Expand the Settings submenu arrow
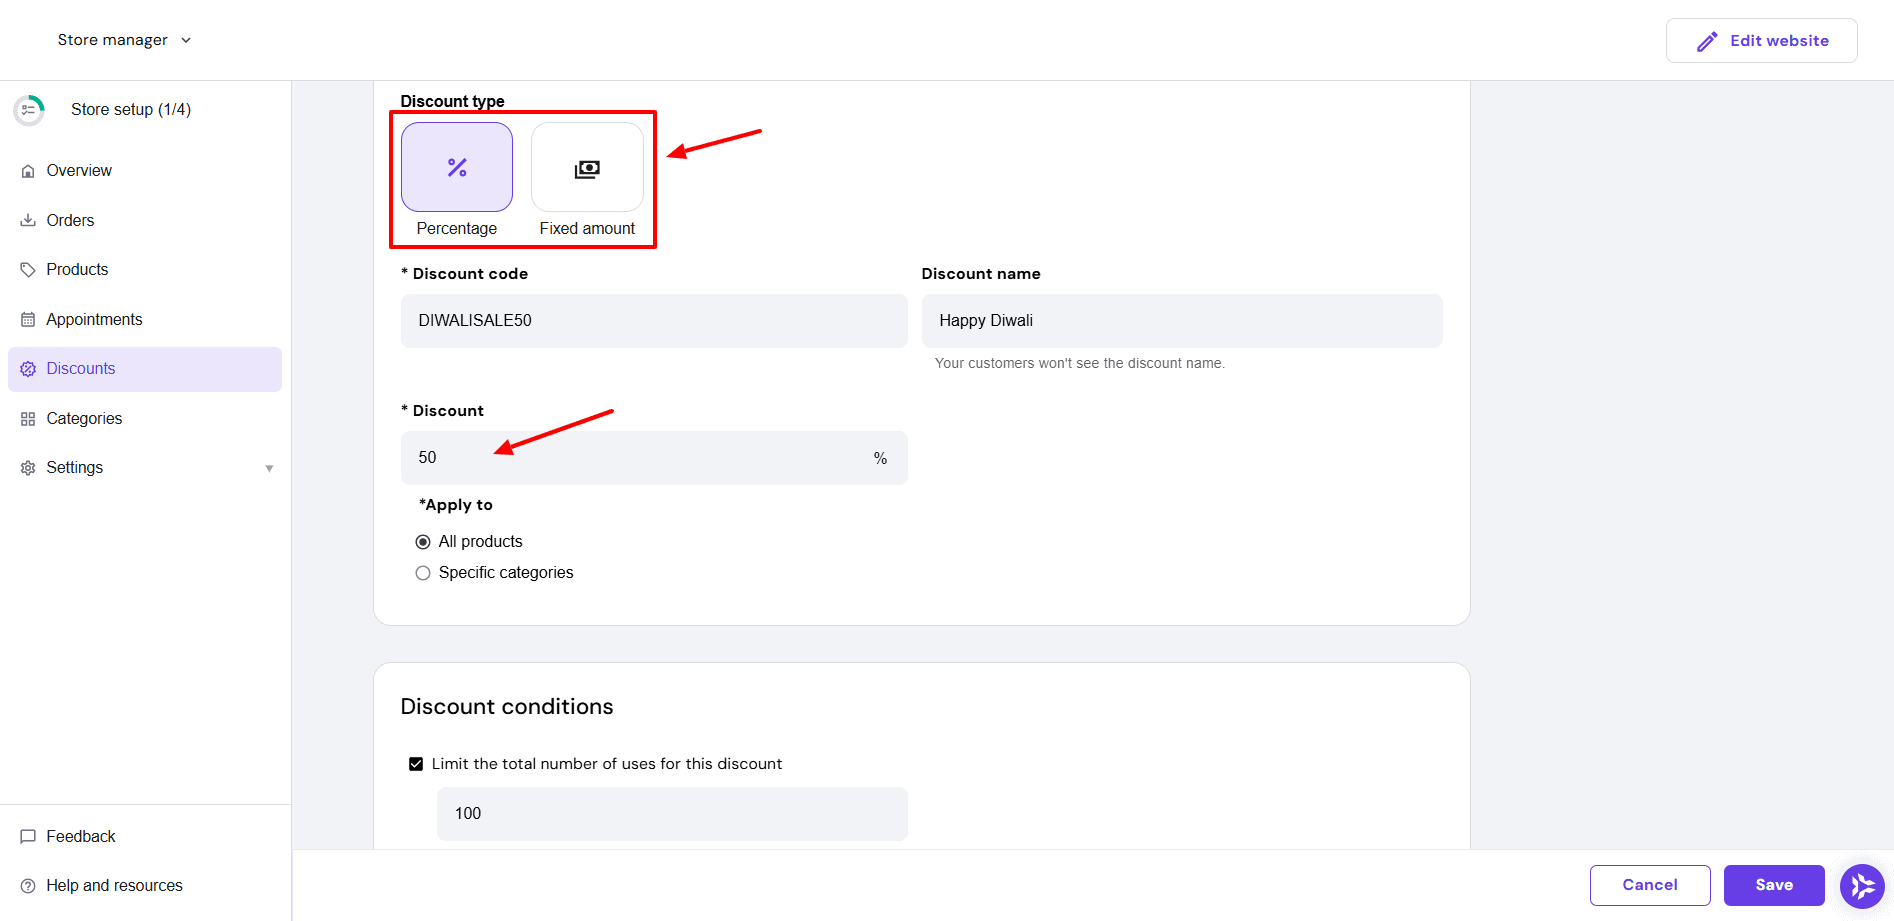Viewport: 1894px width, 921px height. (x=269, y=468)
